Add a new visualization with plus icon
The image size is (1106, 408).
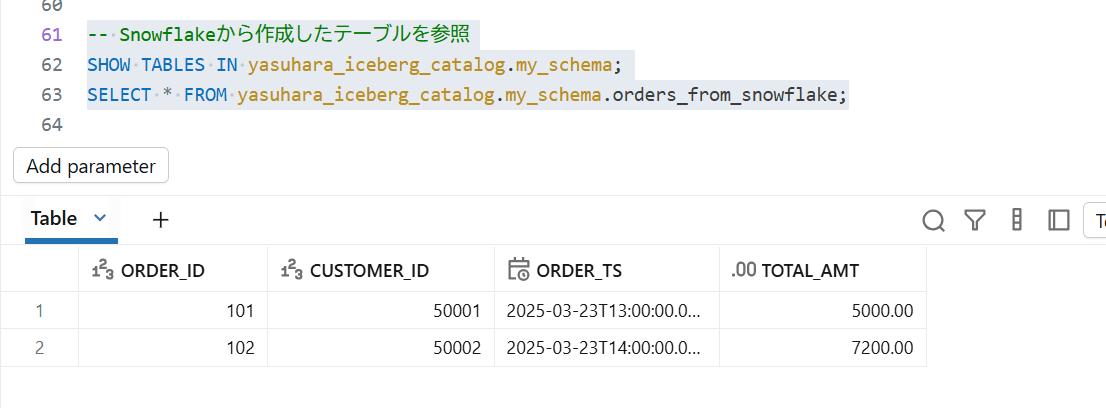[x=161, y=219]
